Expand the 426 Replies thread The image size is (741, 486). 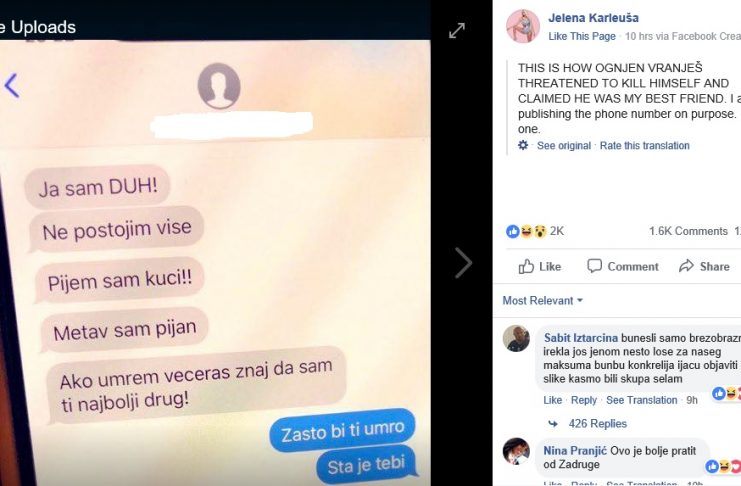pos(597,424)
